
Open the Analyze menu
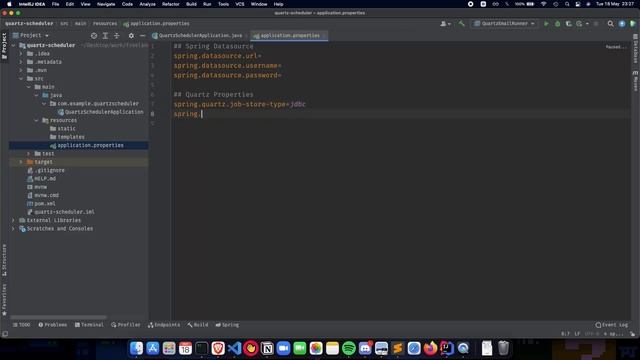(x=147, y=4)
